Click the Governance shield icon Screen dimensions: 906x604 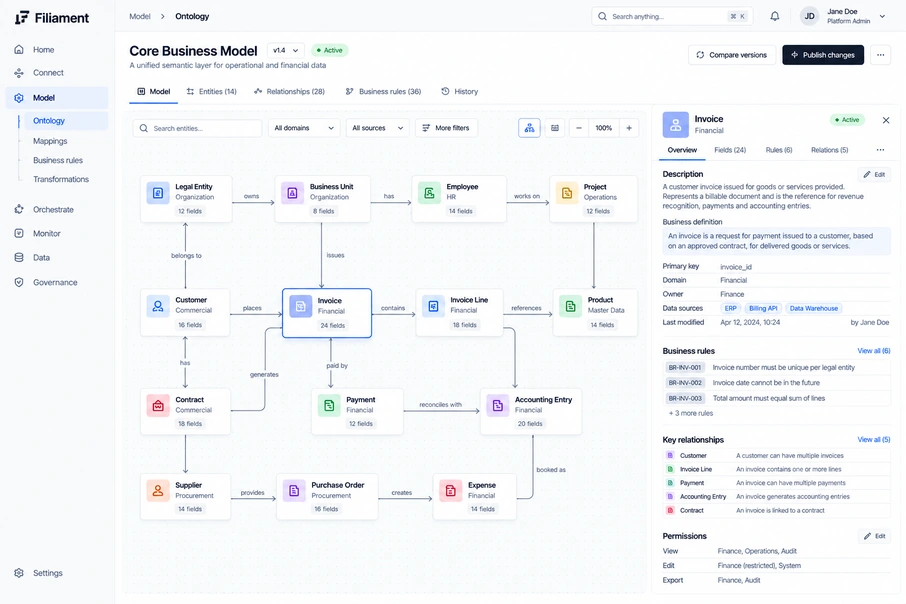[x=19, y=282]
